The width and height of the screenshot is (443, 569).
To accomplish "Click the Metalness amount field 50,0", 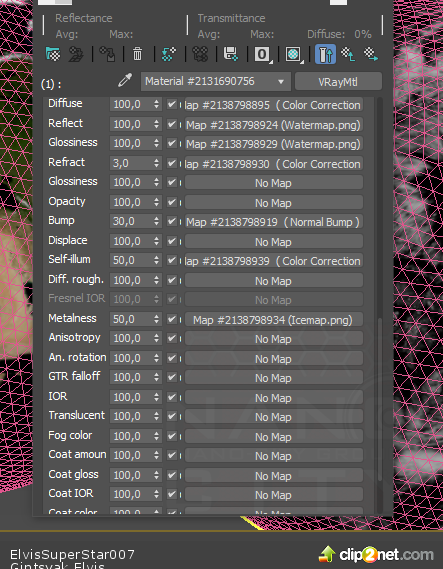I will point(131,319).
